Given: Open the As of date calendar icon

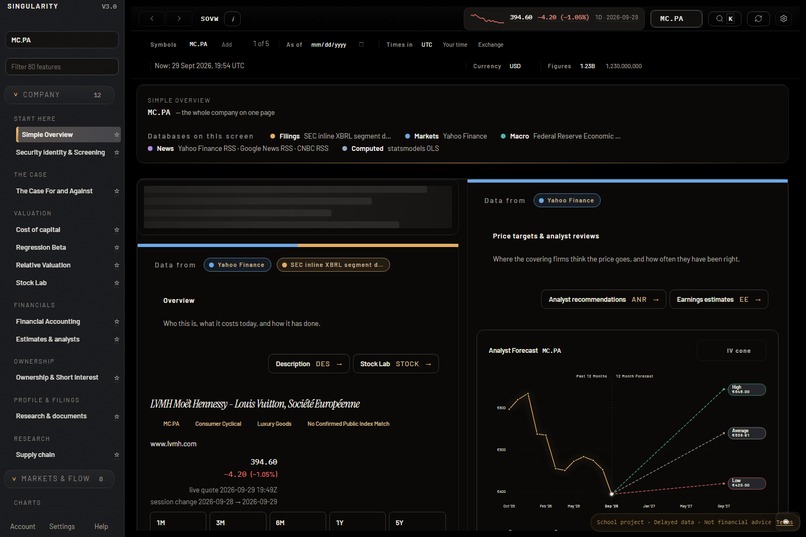Looking at the screenshot, I should (361, 45).
